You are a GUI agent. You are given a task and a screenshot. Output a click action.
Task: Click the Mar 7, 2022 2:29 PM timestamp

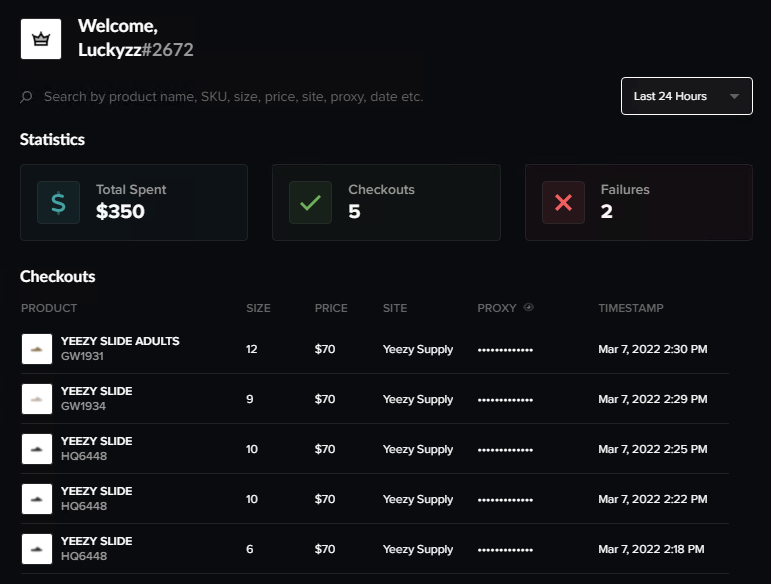[652, 399]
